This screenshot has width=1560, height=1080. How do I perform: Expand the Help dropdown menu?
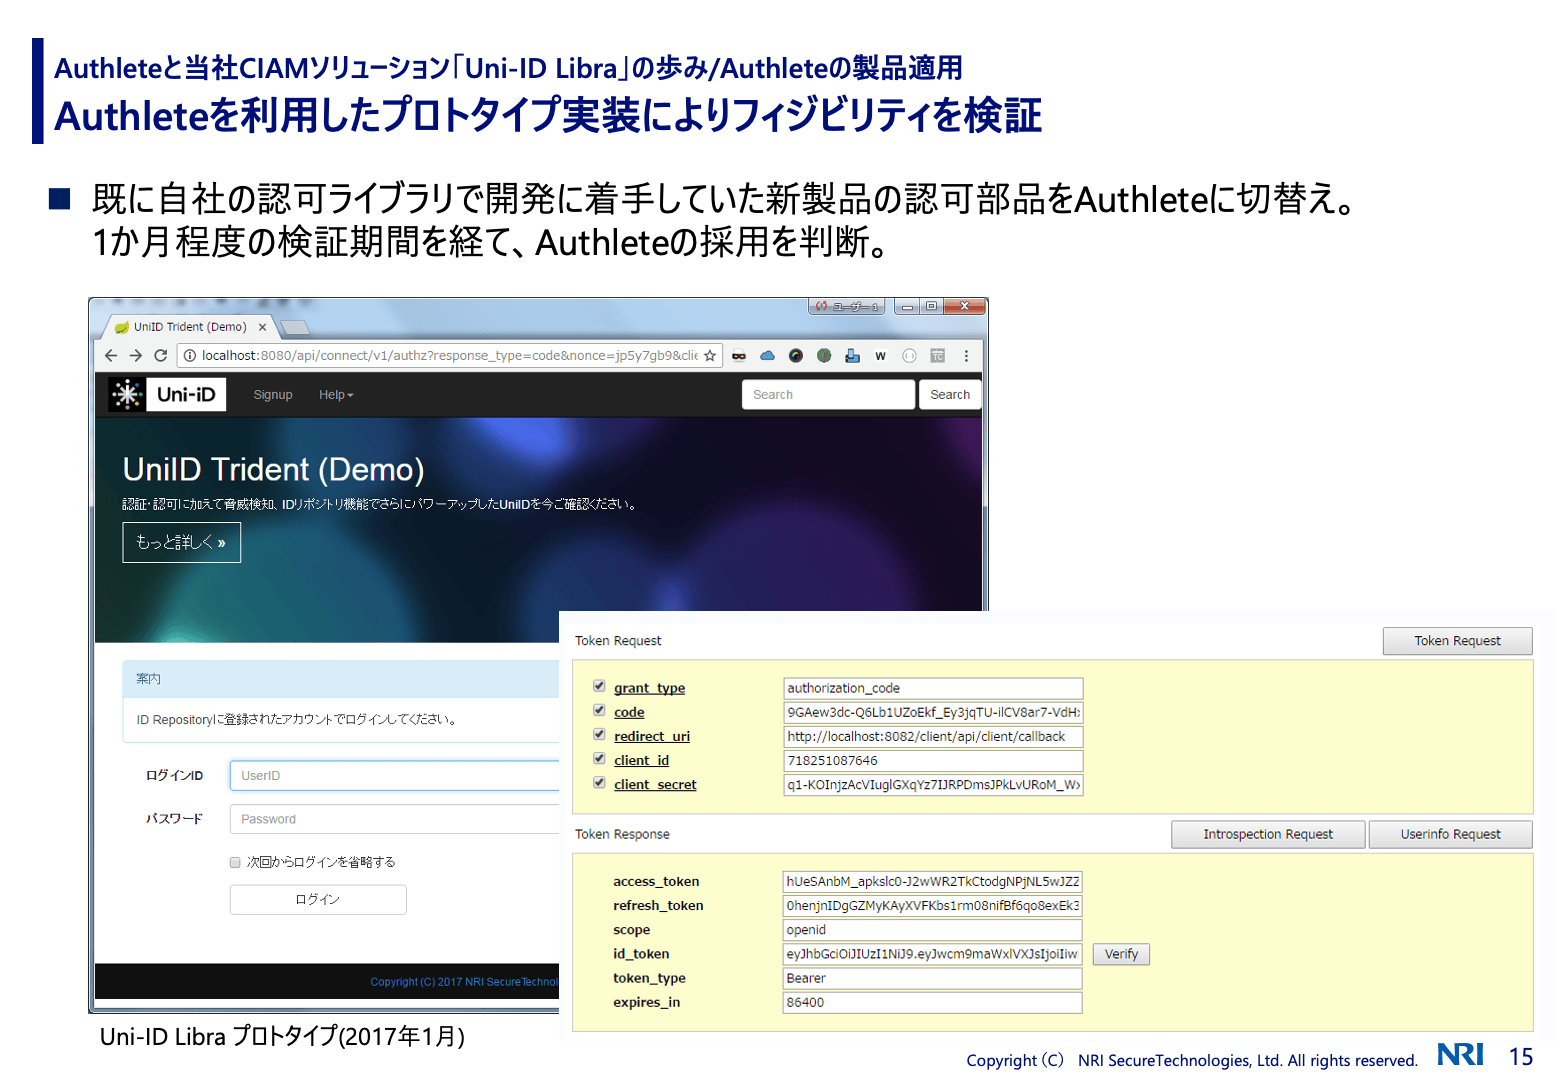[336, 395]
